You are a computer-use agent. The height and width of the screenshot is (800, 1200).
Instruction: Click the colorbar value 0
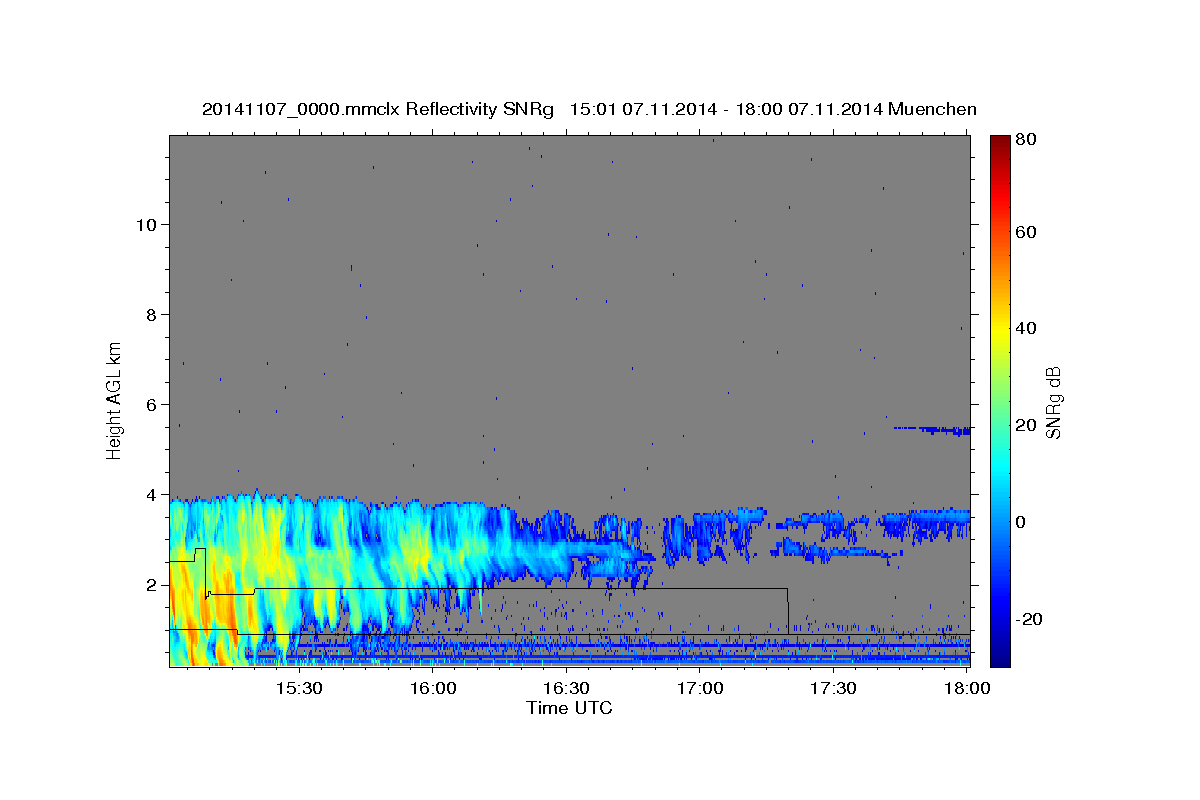[1020, 522]
